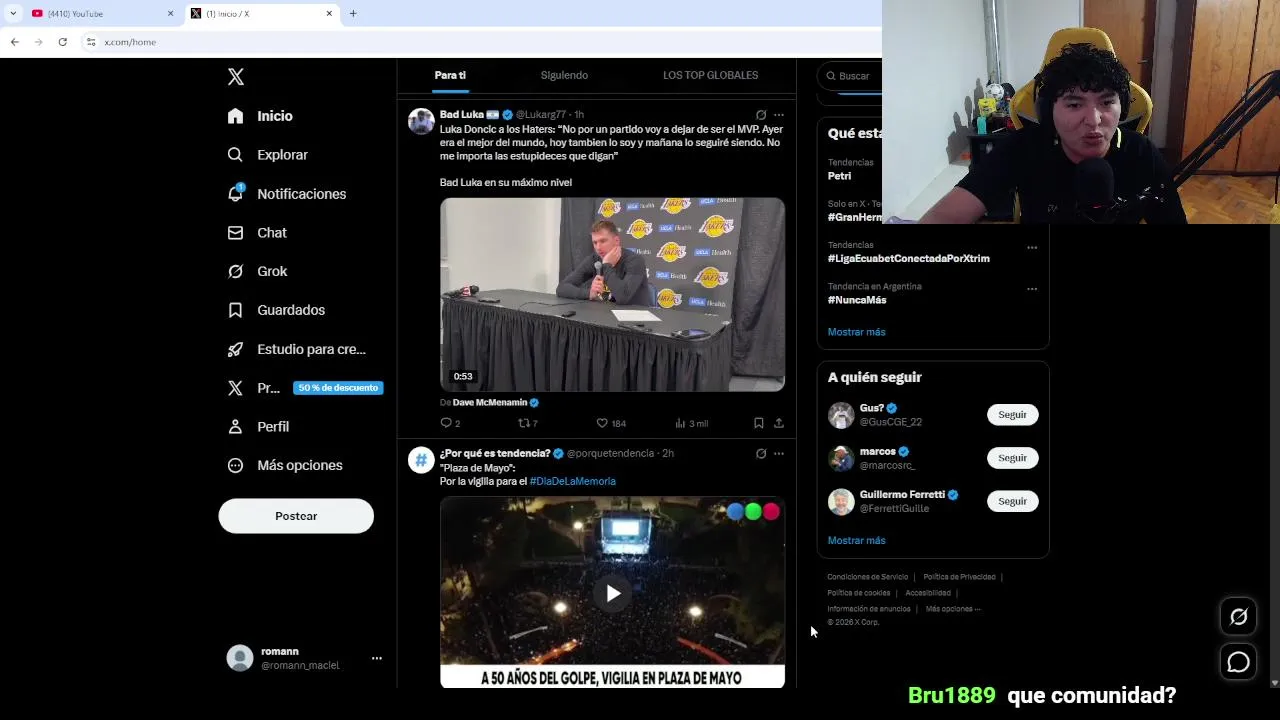Open the Luka Doncic press conference video
Image resolution: width=1280 pixels, height=720 pixels.
tap(612, 294)
